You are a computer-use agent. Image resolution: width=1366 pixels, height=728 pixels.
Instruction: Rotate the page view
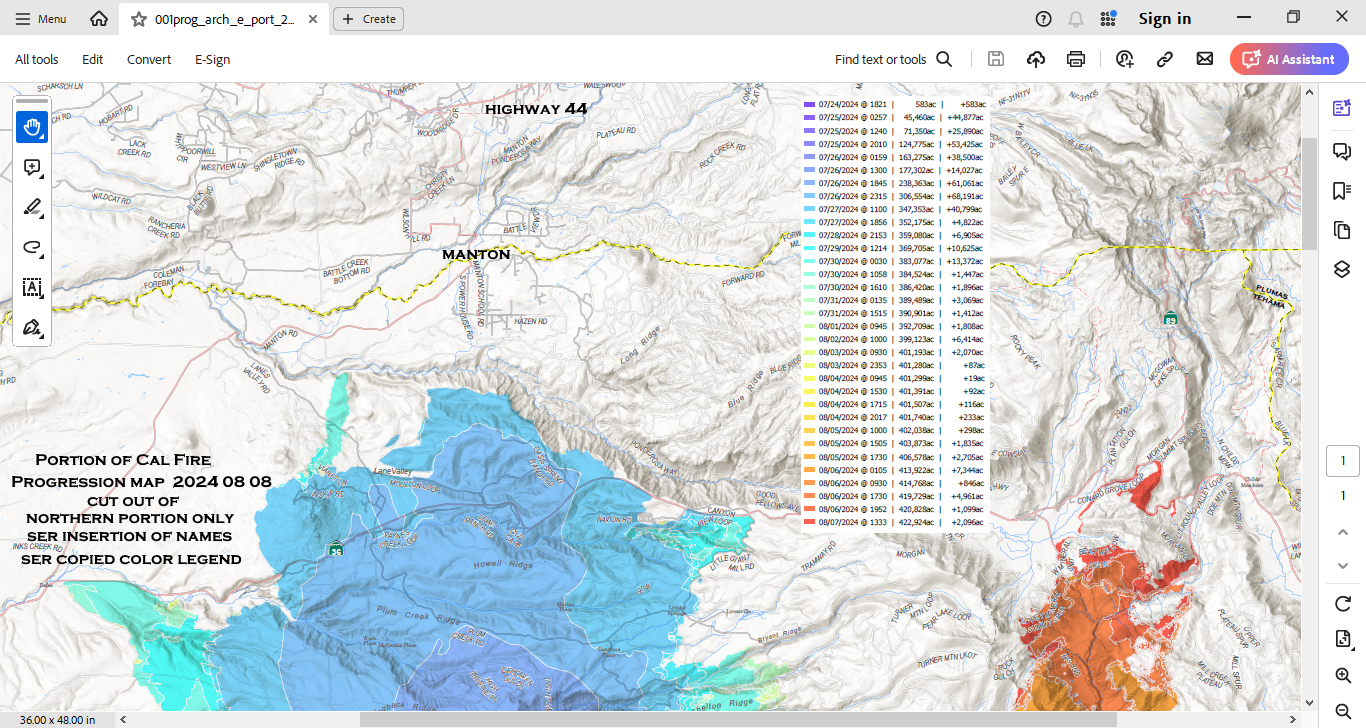pos(1342,604)
